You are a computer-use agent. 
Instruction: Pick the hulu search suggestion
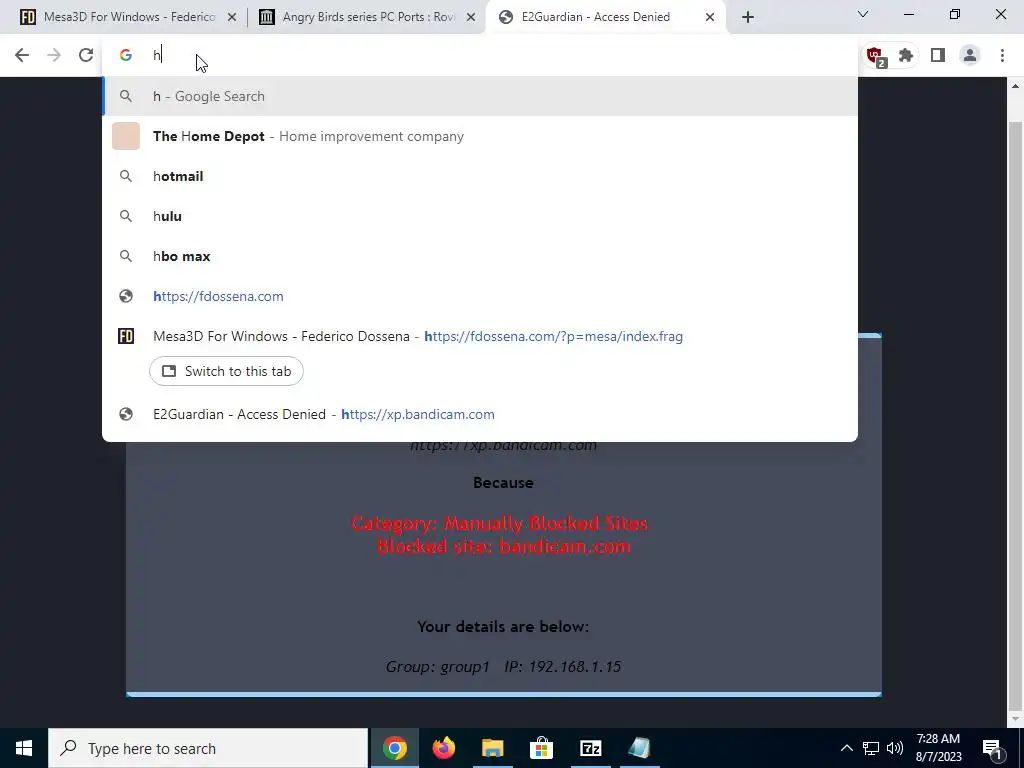click(x=480, y=216)
